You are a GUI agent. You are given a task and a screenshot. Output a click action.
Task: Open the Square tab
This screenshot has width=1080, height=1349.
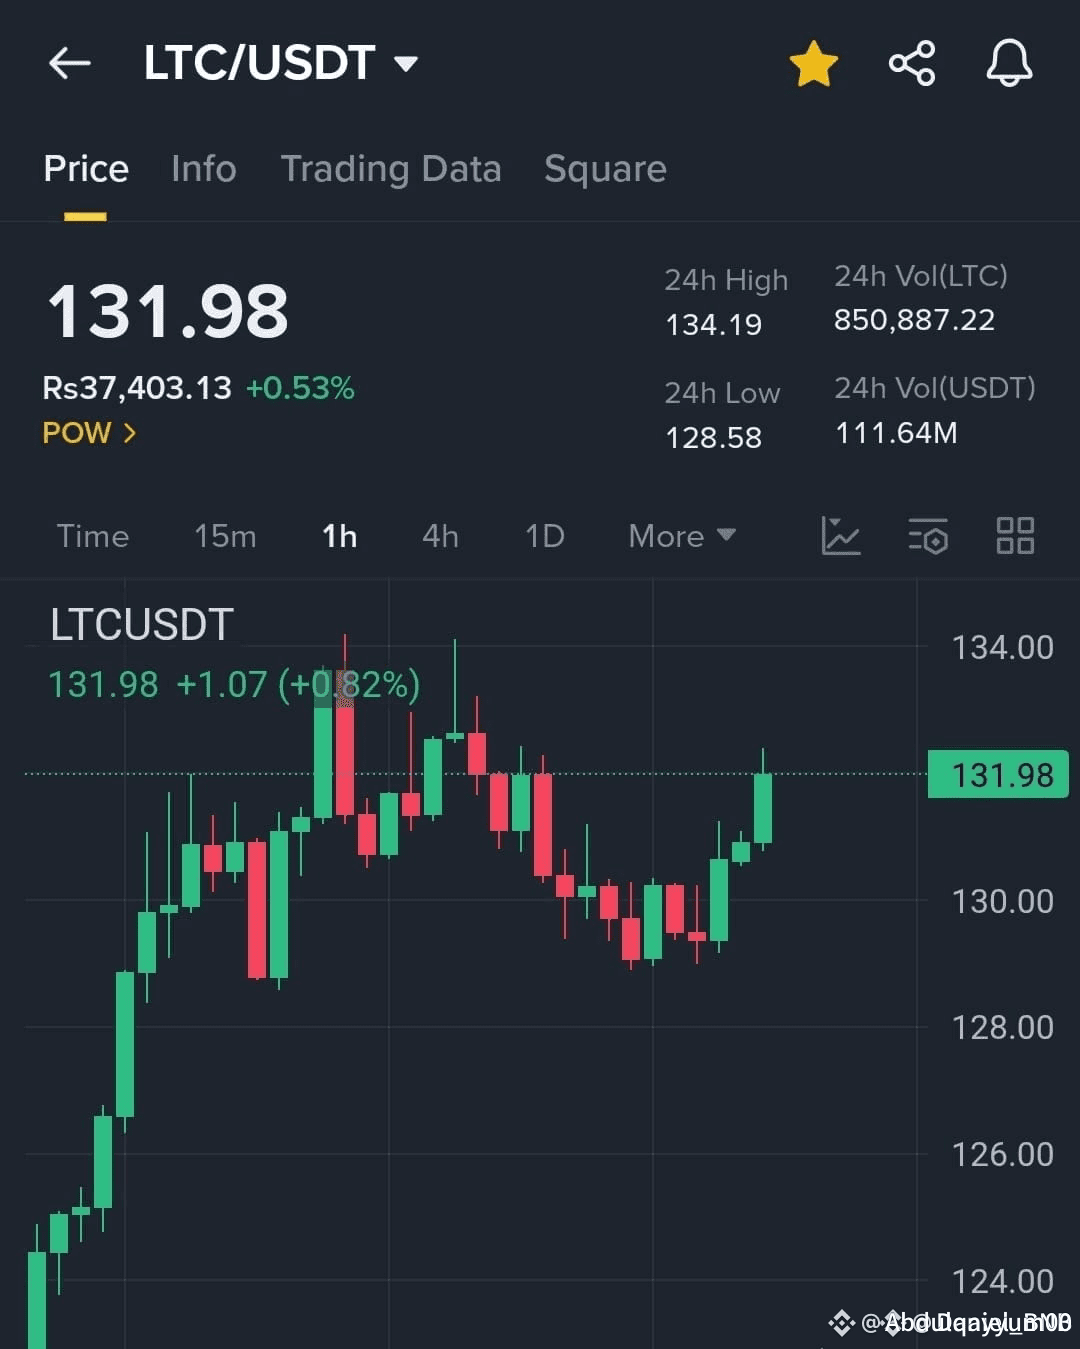click(x=605, y=169)
